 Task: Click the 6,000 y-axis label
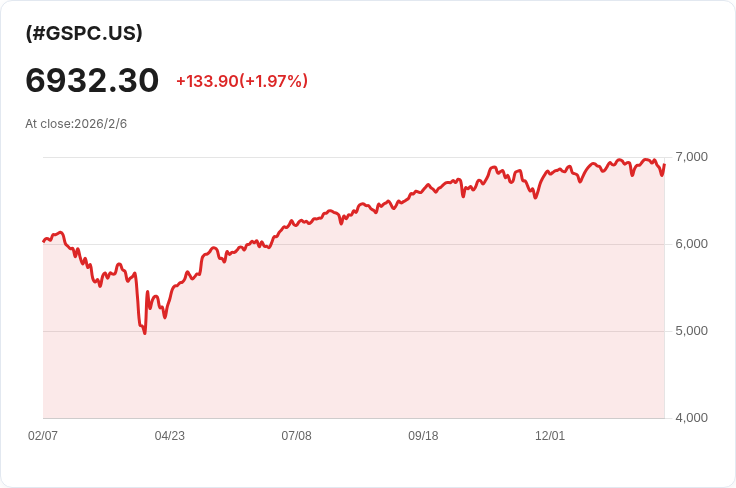[x=691, y=244]
